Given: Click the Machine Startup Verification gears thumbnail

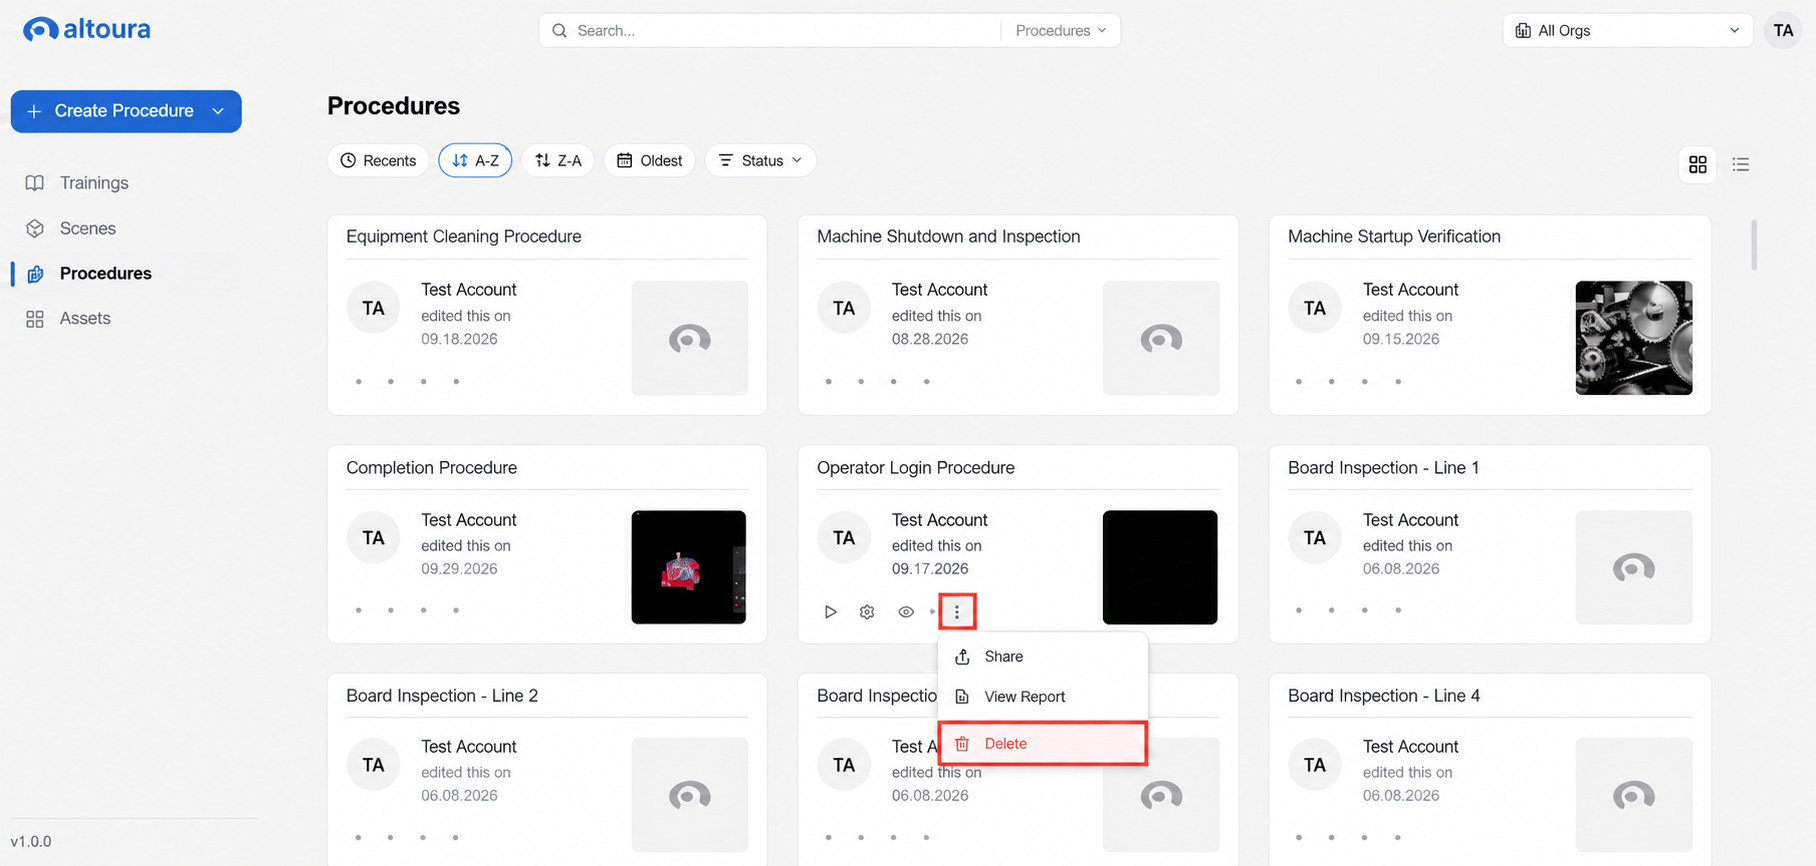Looking at the screenshot, I should (x=1634, y=338).
